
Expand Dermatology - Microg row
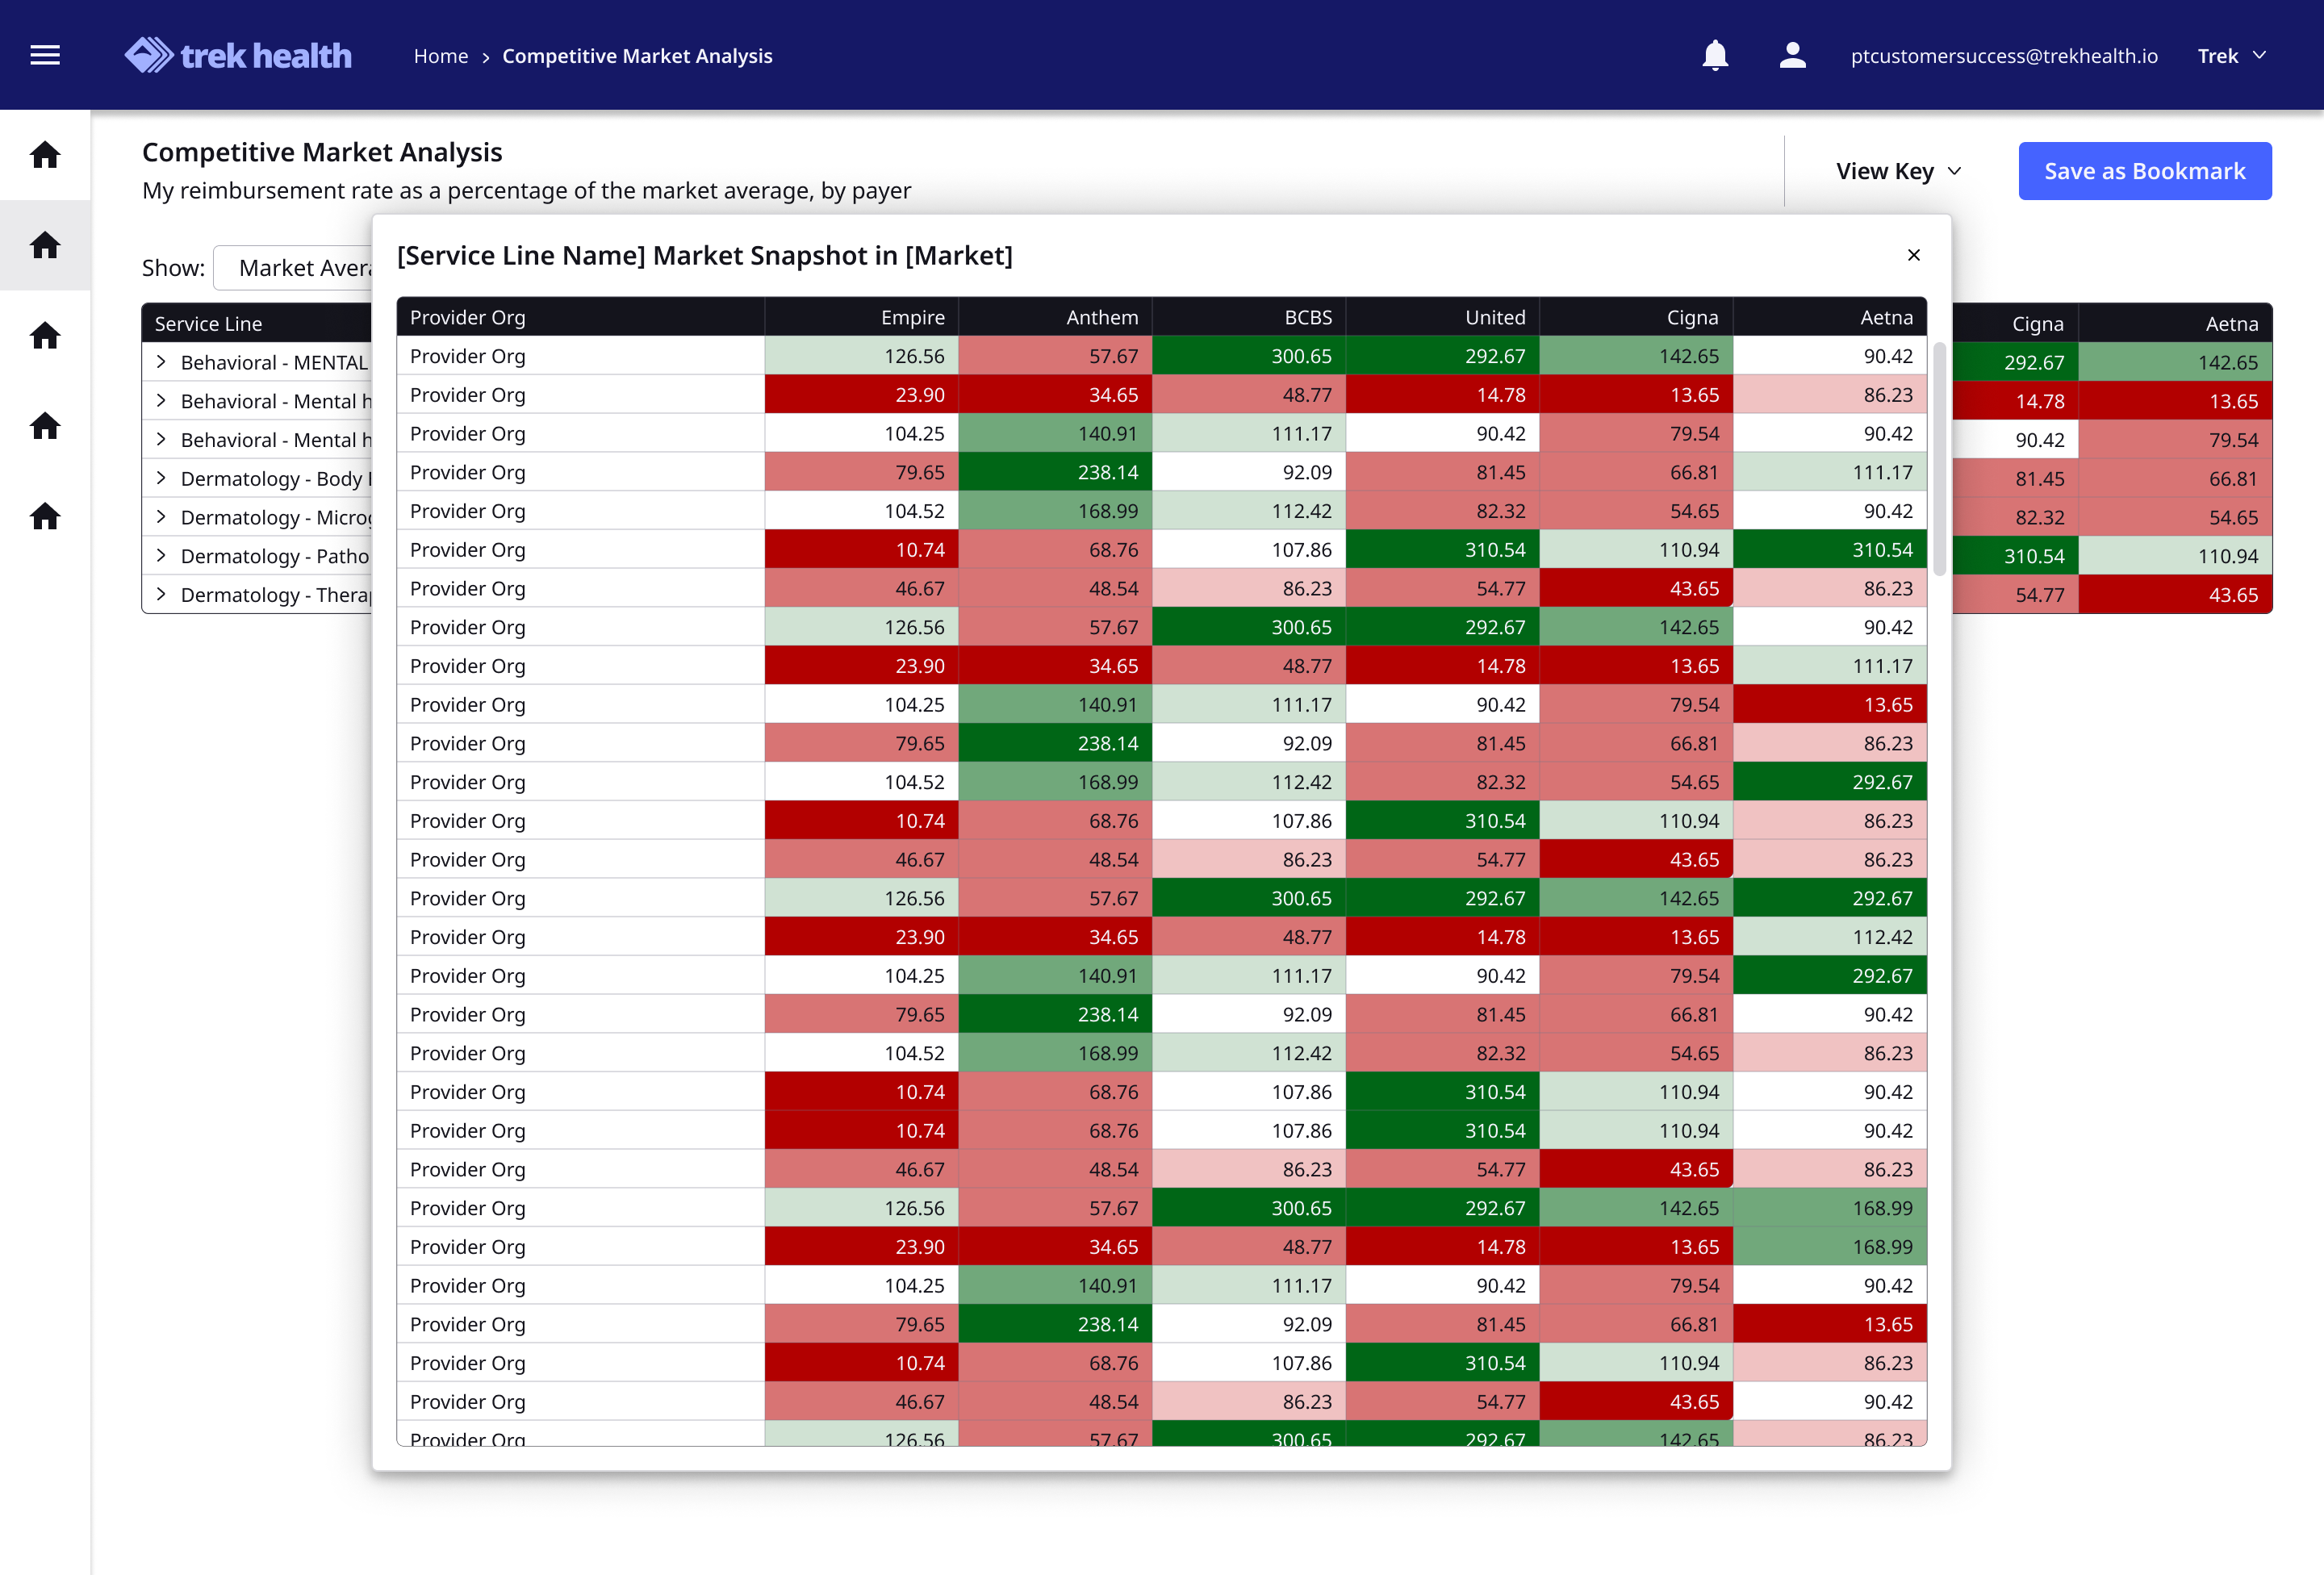click(161, 517)
